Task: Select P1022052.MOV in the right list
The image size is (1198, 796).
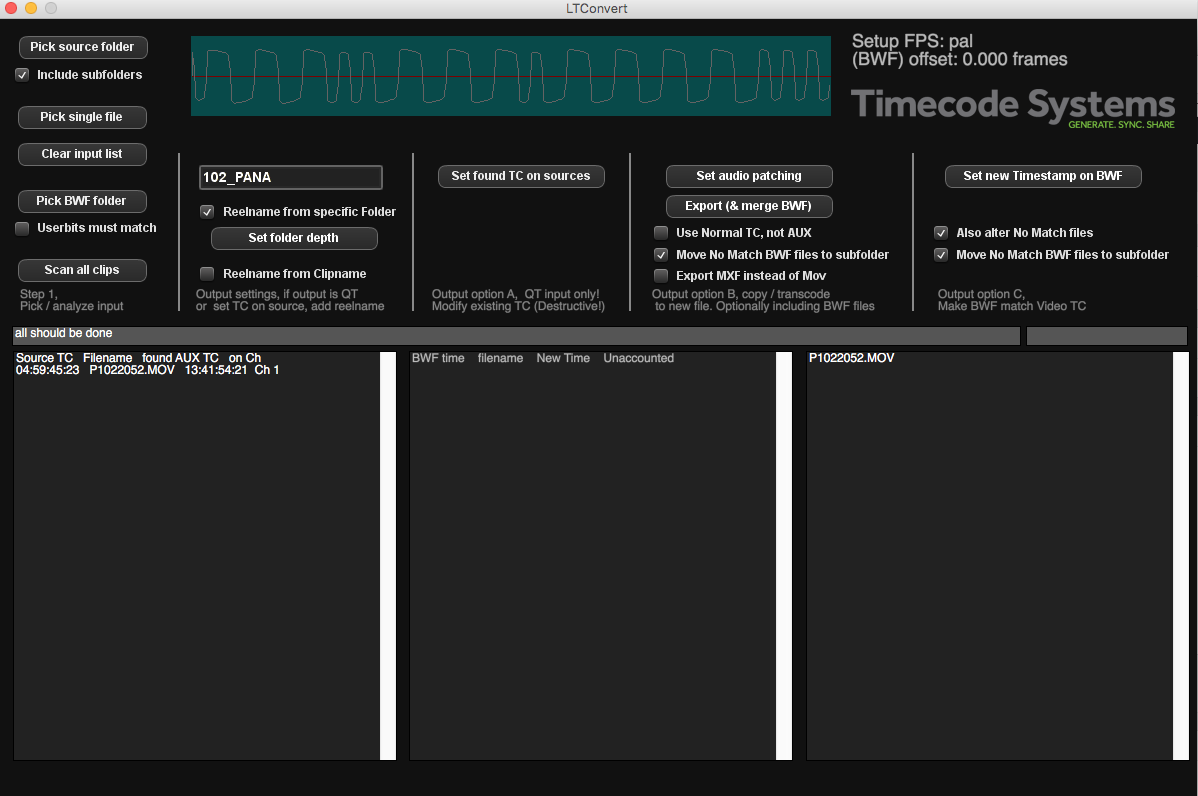Action: point(851,358)
